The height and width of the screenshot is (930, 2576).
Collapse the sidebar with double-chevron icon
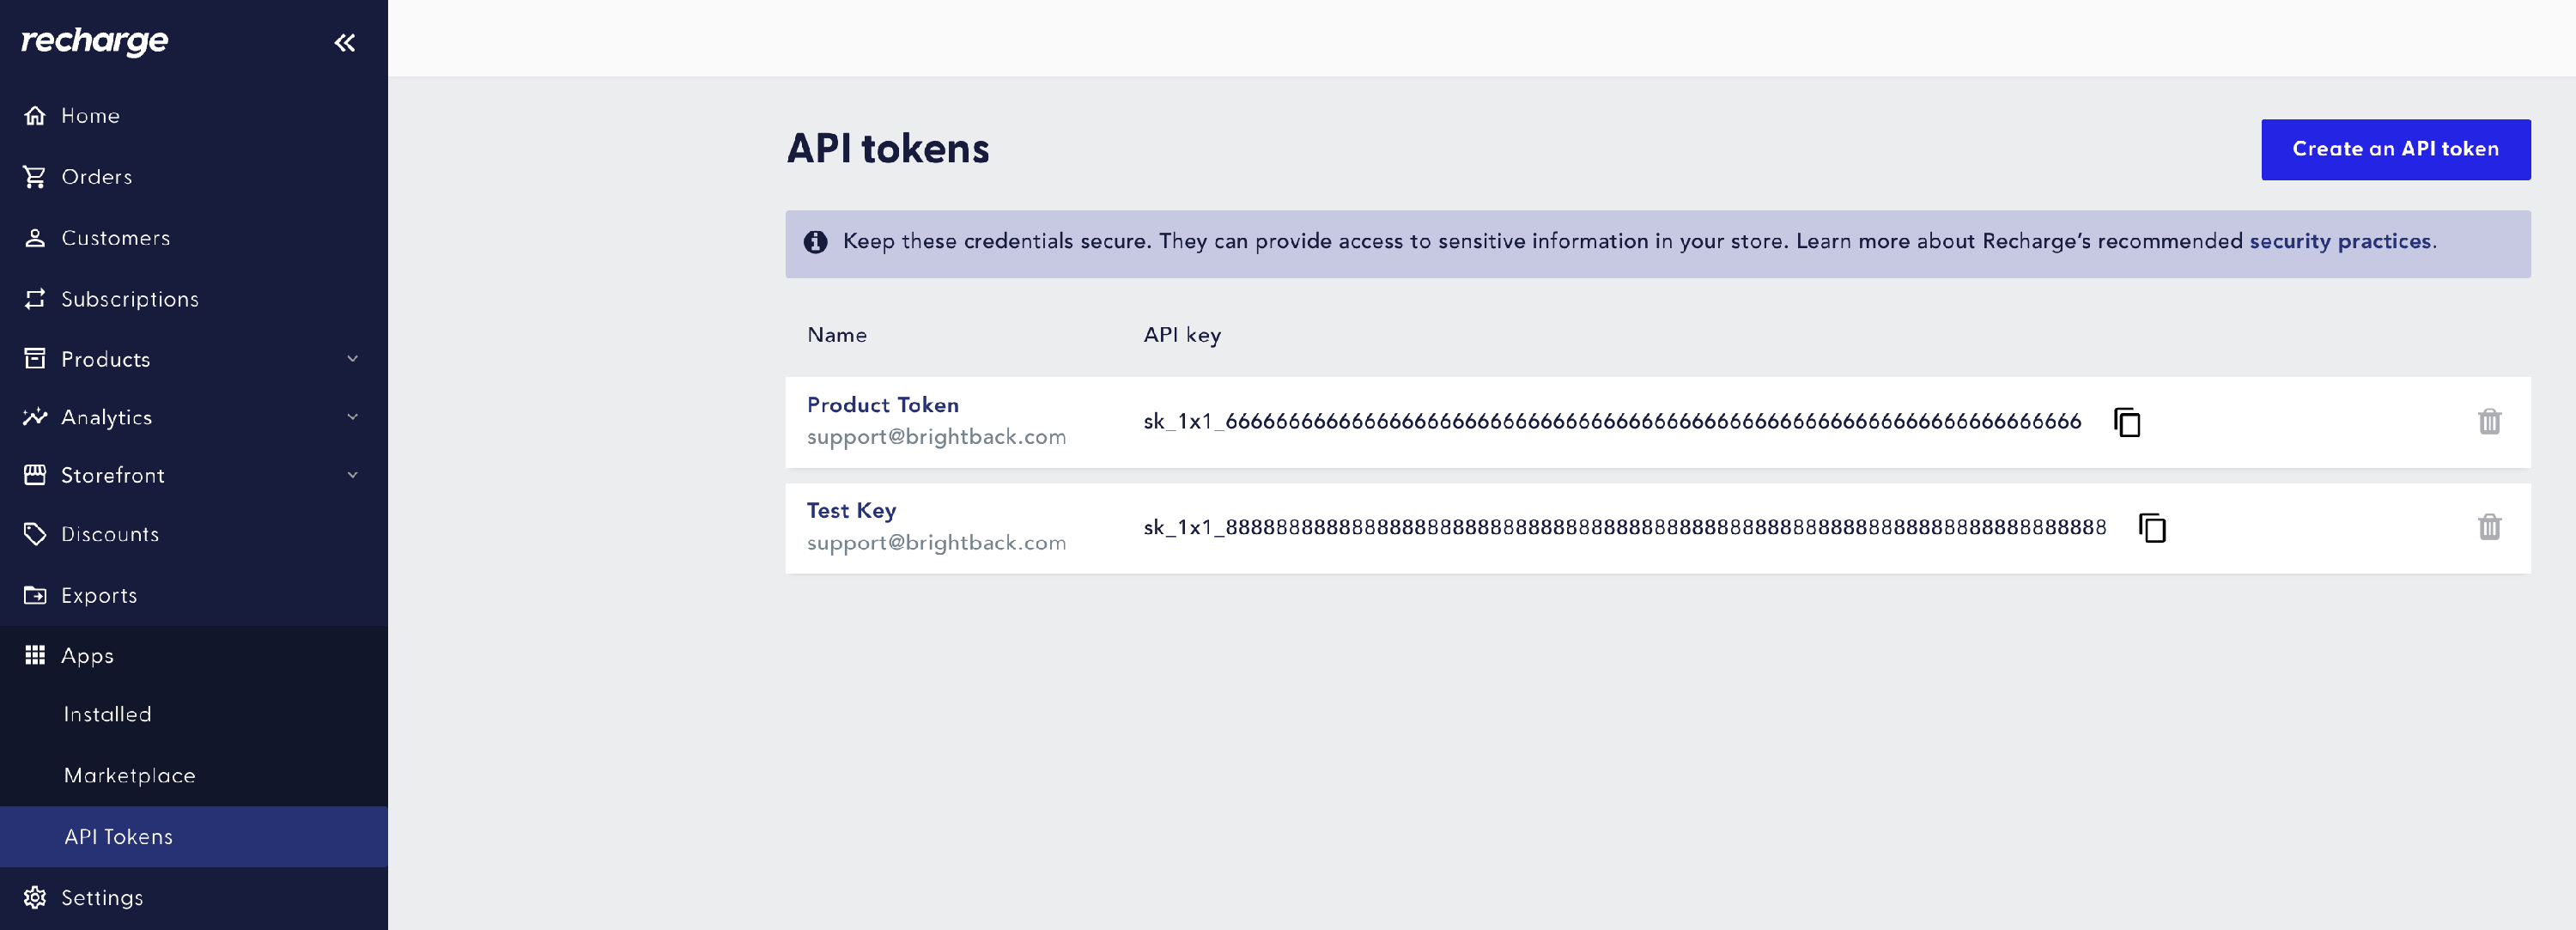(x=344, y=42)
